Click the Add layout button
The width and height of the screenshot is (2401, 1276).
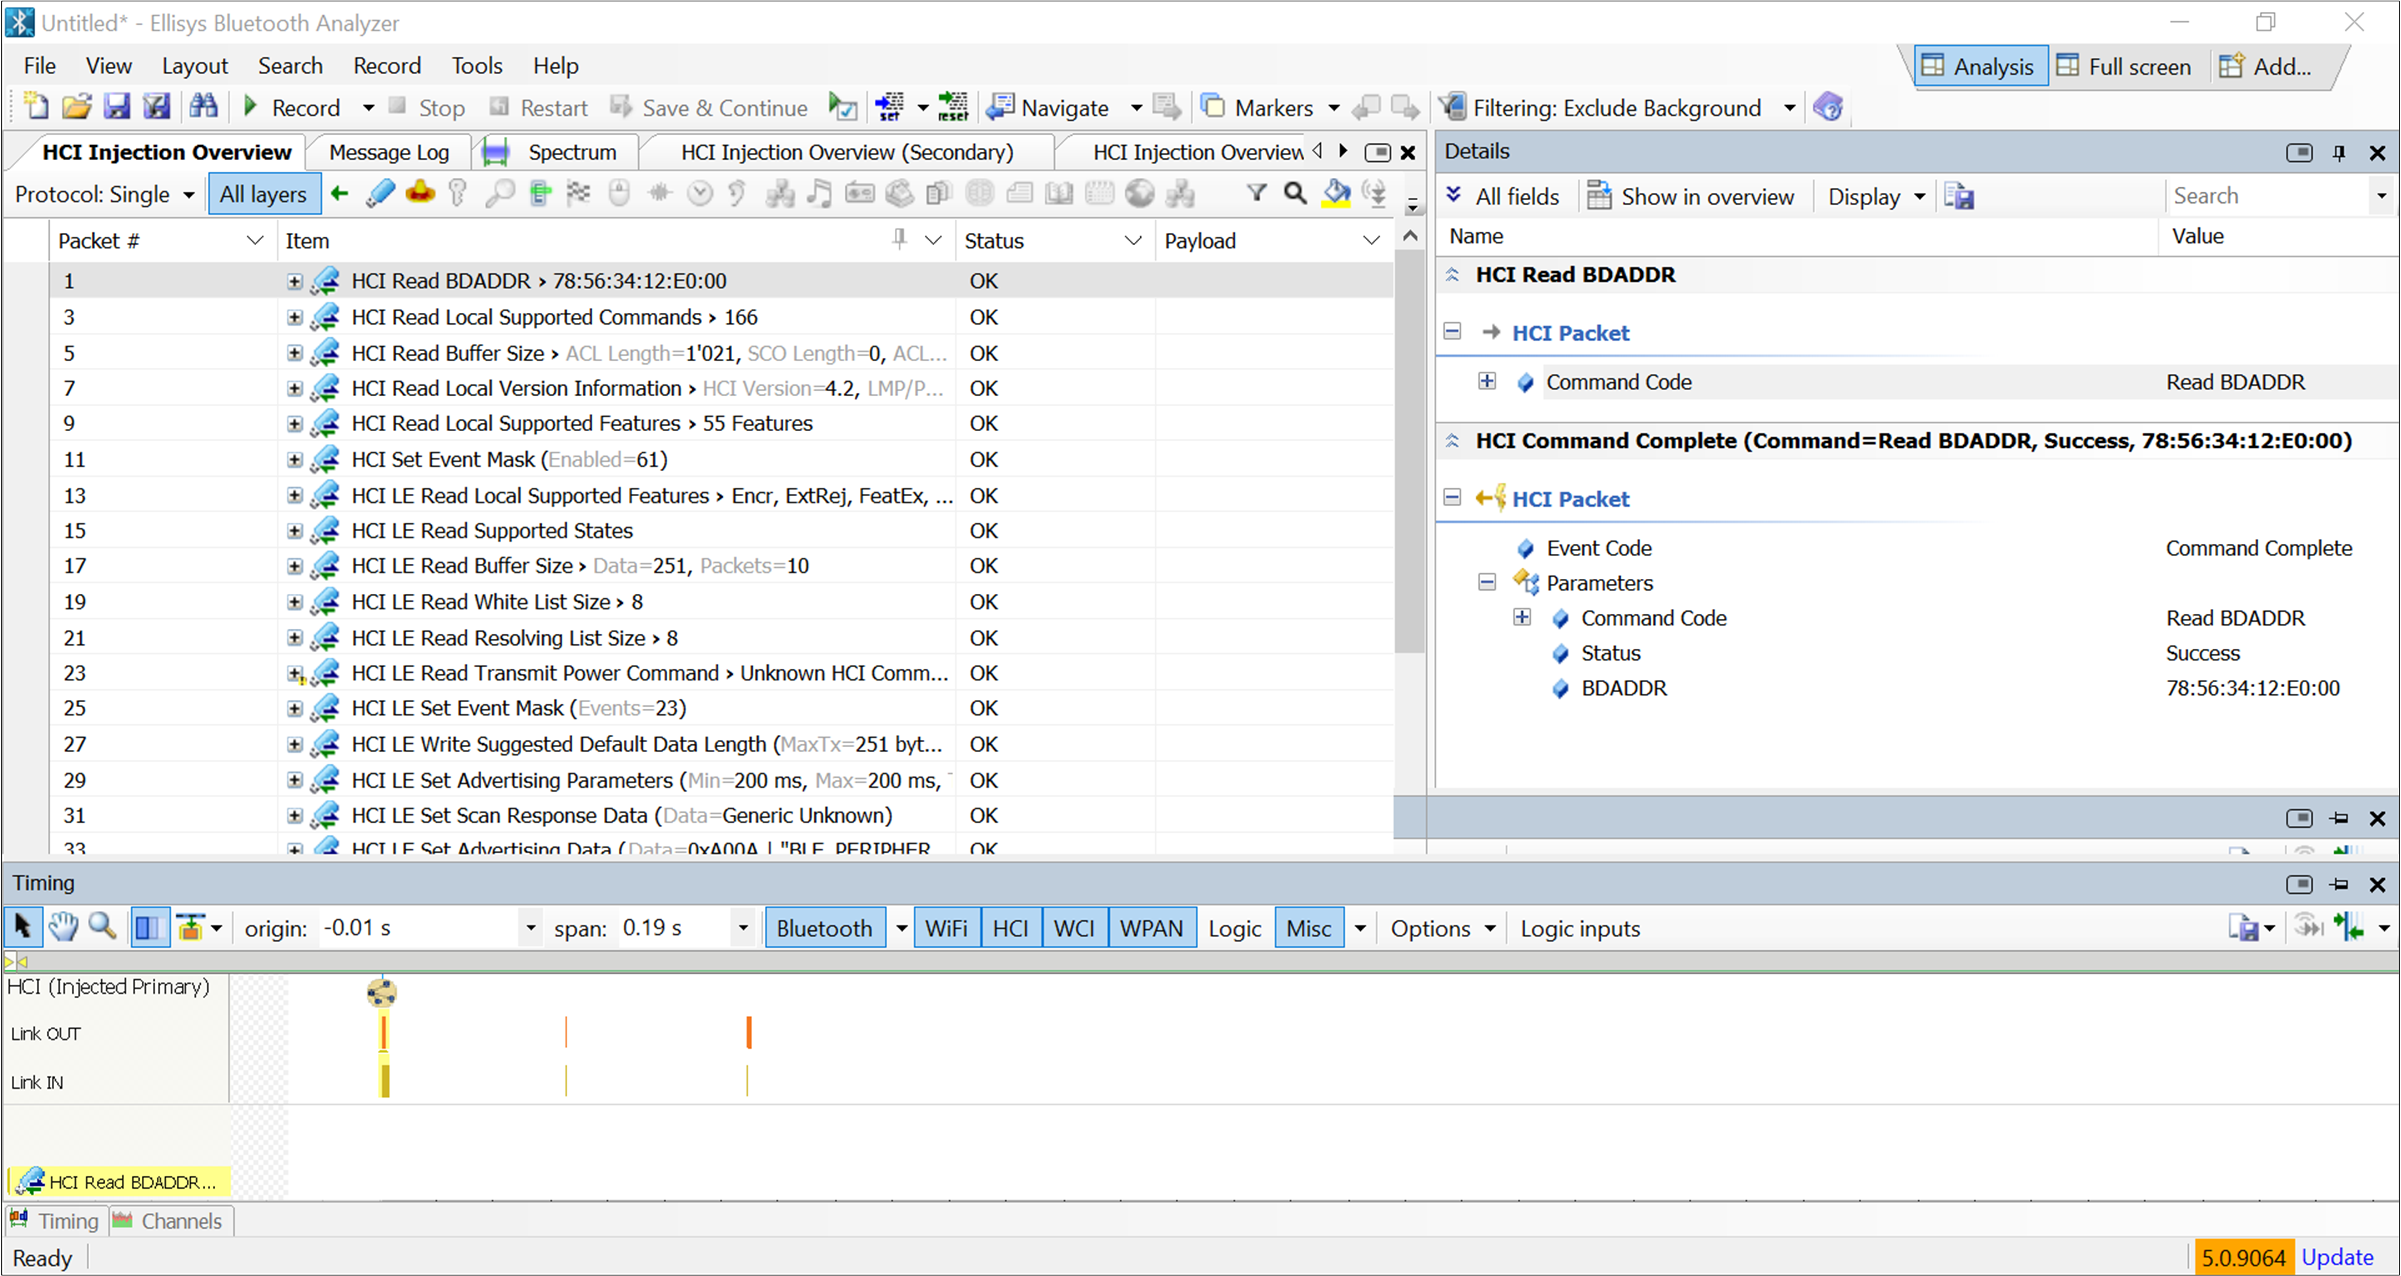[2266, 67]
